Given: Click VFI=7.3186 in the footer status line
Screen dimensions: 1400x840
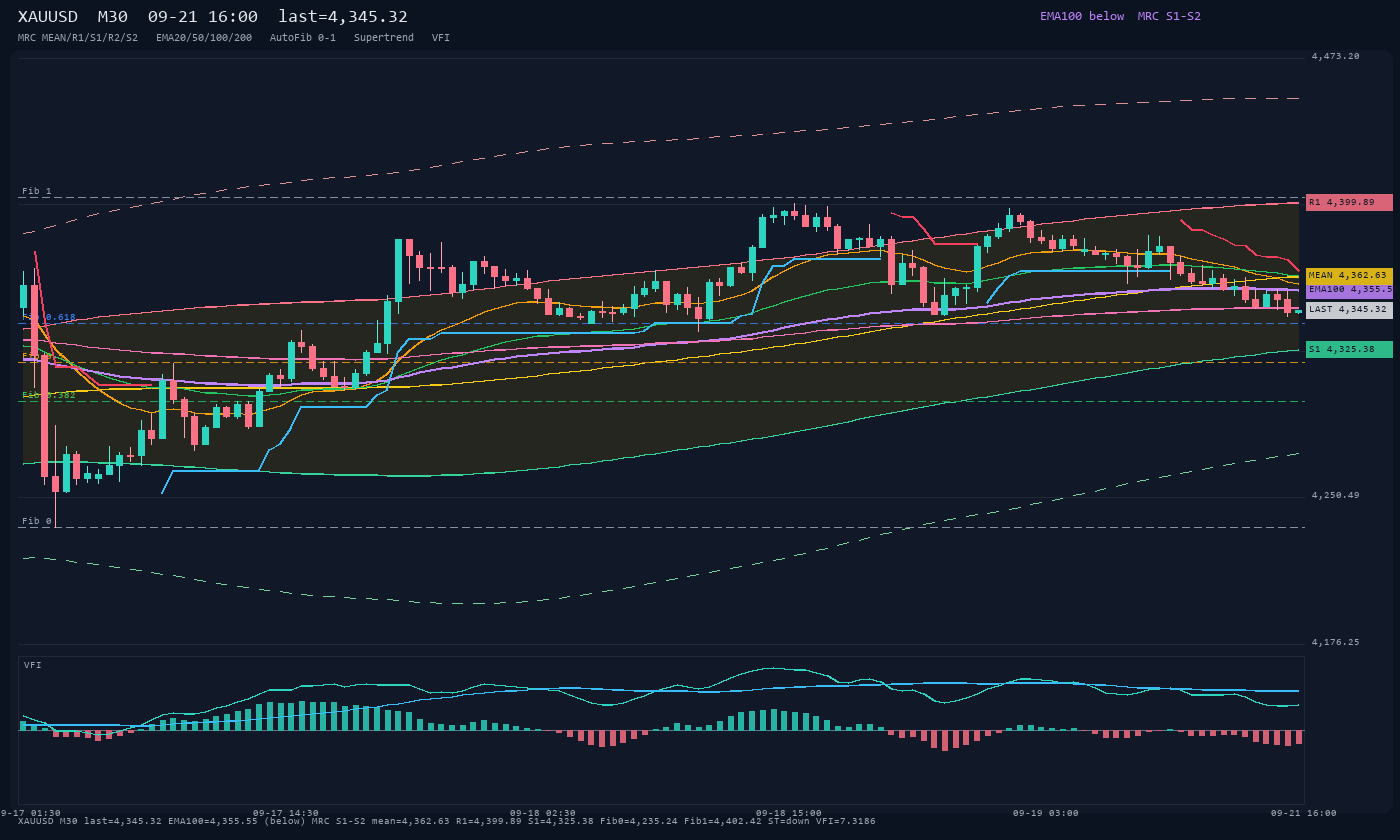Looking at the screenshot, I should (847, 821).
